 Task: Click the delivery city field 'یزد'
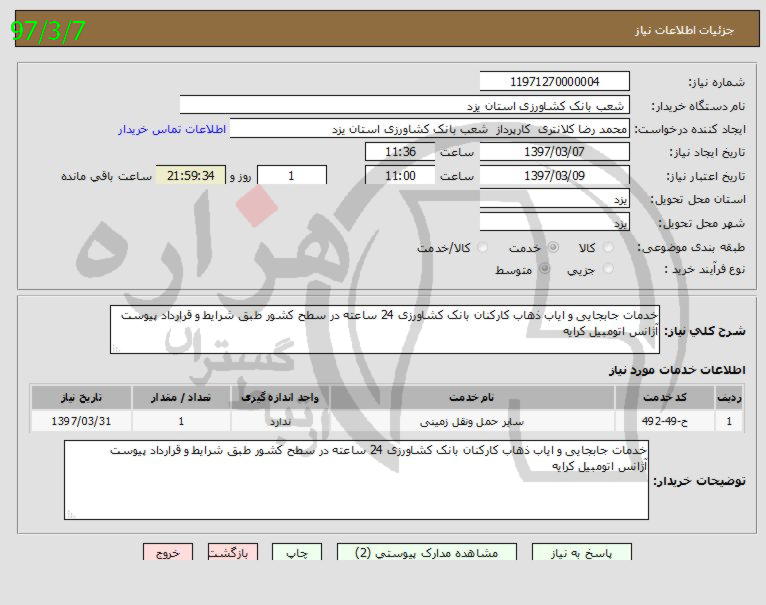click(554, 223)
